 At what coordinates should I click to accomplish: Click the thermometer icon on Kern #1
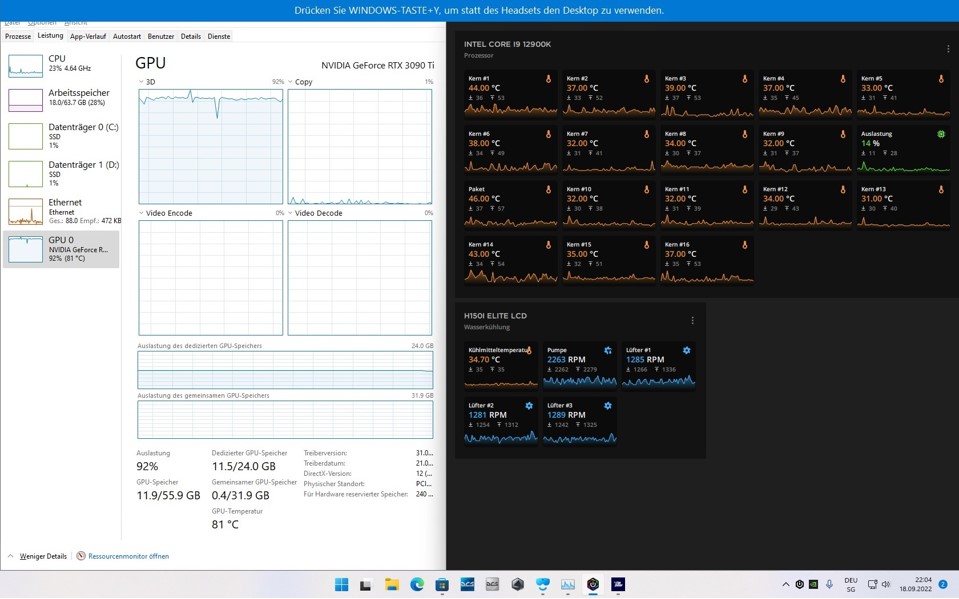pyautogui.click(x=548, y=79)
